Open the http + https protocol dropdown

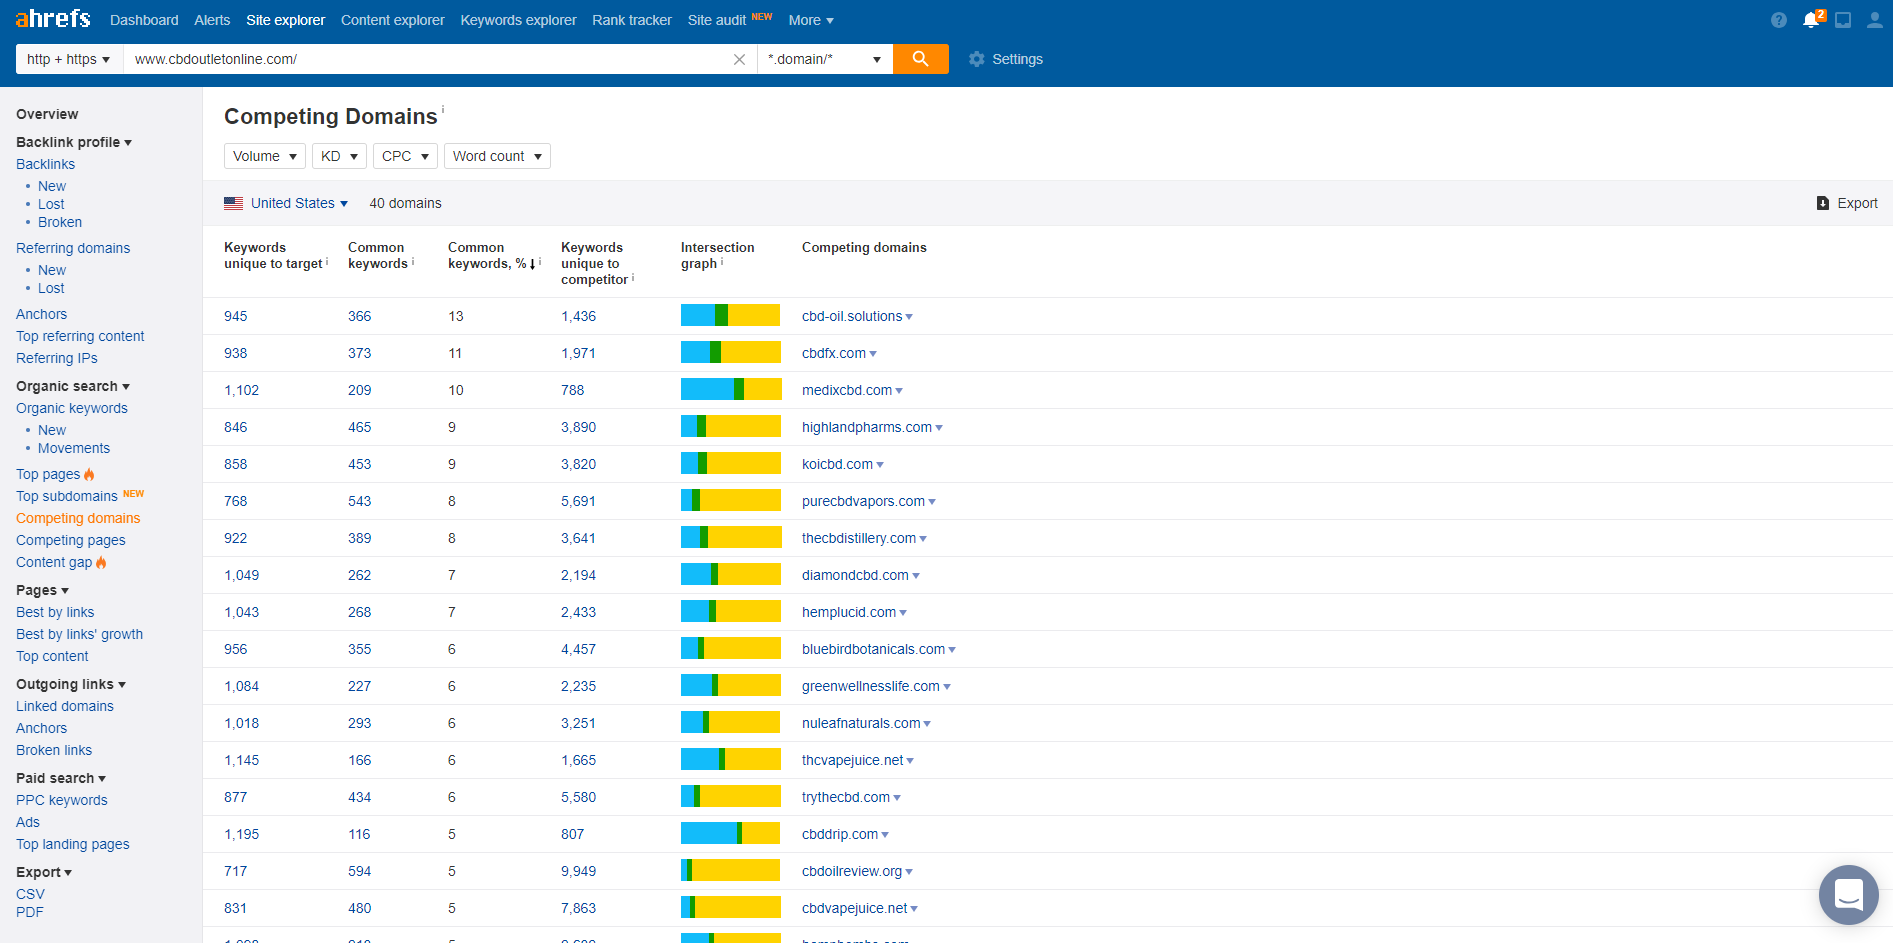[69, 59]
